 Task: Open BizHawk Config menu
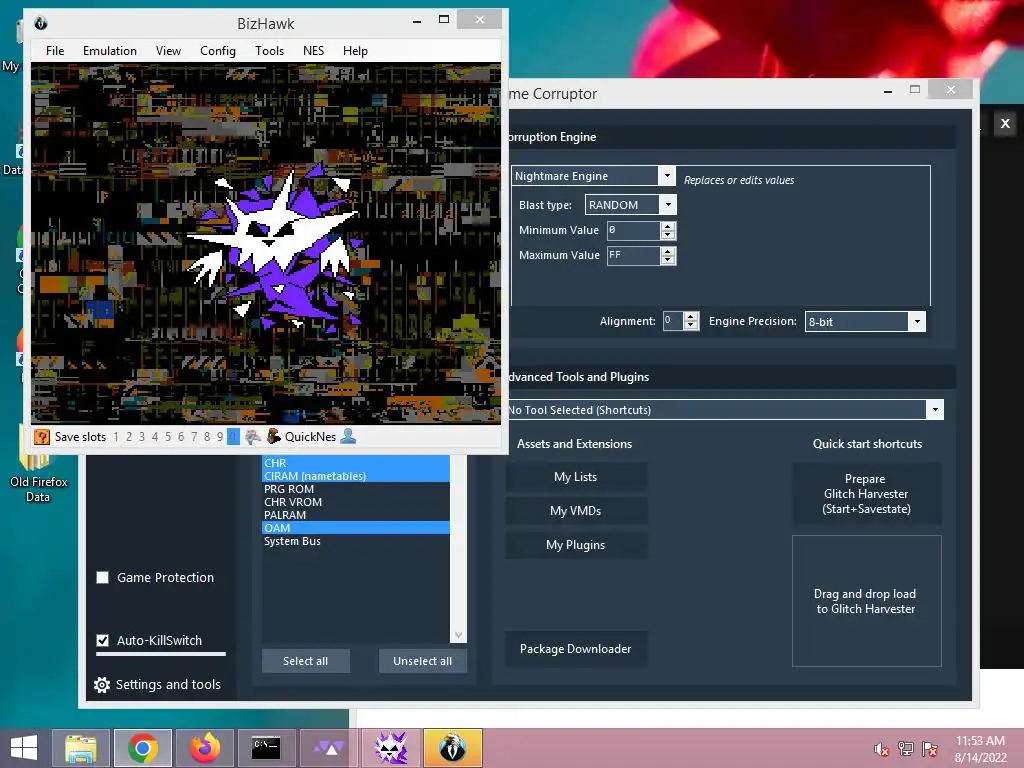click(217, 51)
